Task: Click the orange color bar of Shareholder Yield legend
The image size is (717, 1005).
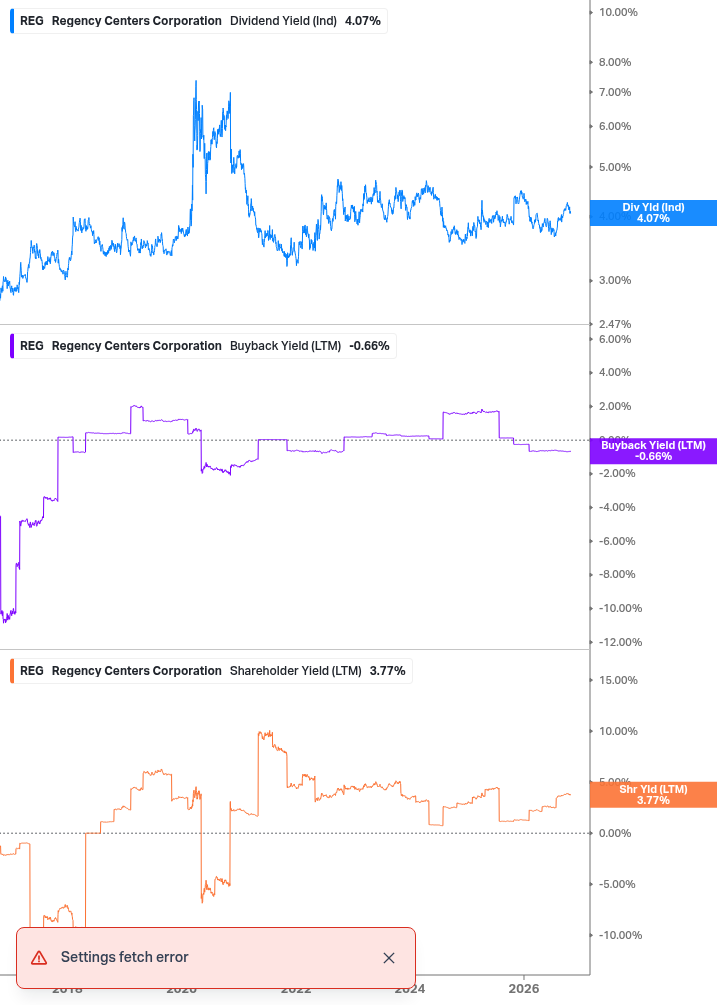Action: pos(12,670)
